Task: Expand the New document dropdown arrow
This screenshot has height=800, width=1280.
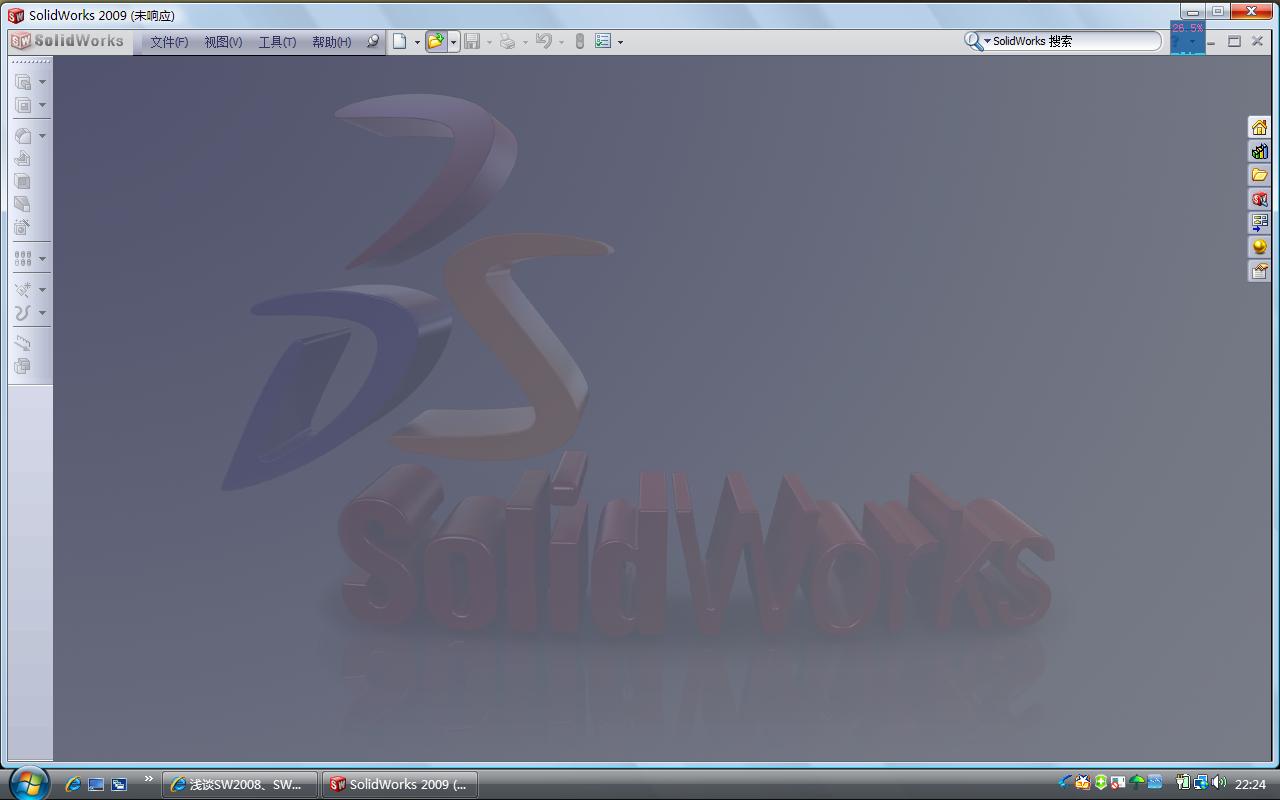Action: (x=417, y=42)
